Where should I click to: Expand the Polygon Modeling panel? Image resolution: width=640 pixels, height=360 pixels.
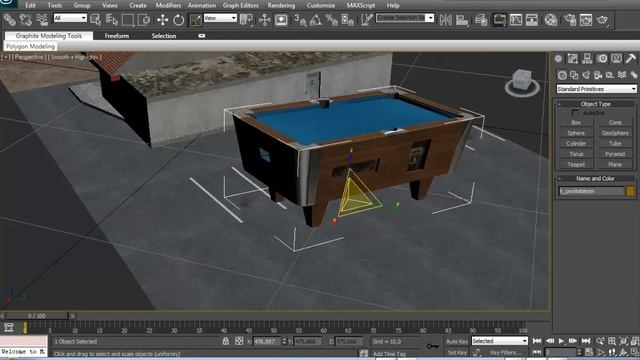[30, 47]
